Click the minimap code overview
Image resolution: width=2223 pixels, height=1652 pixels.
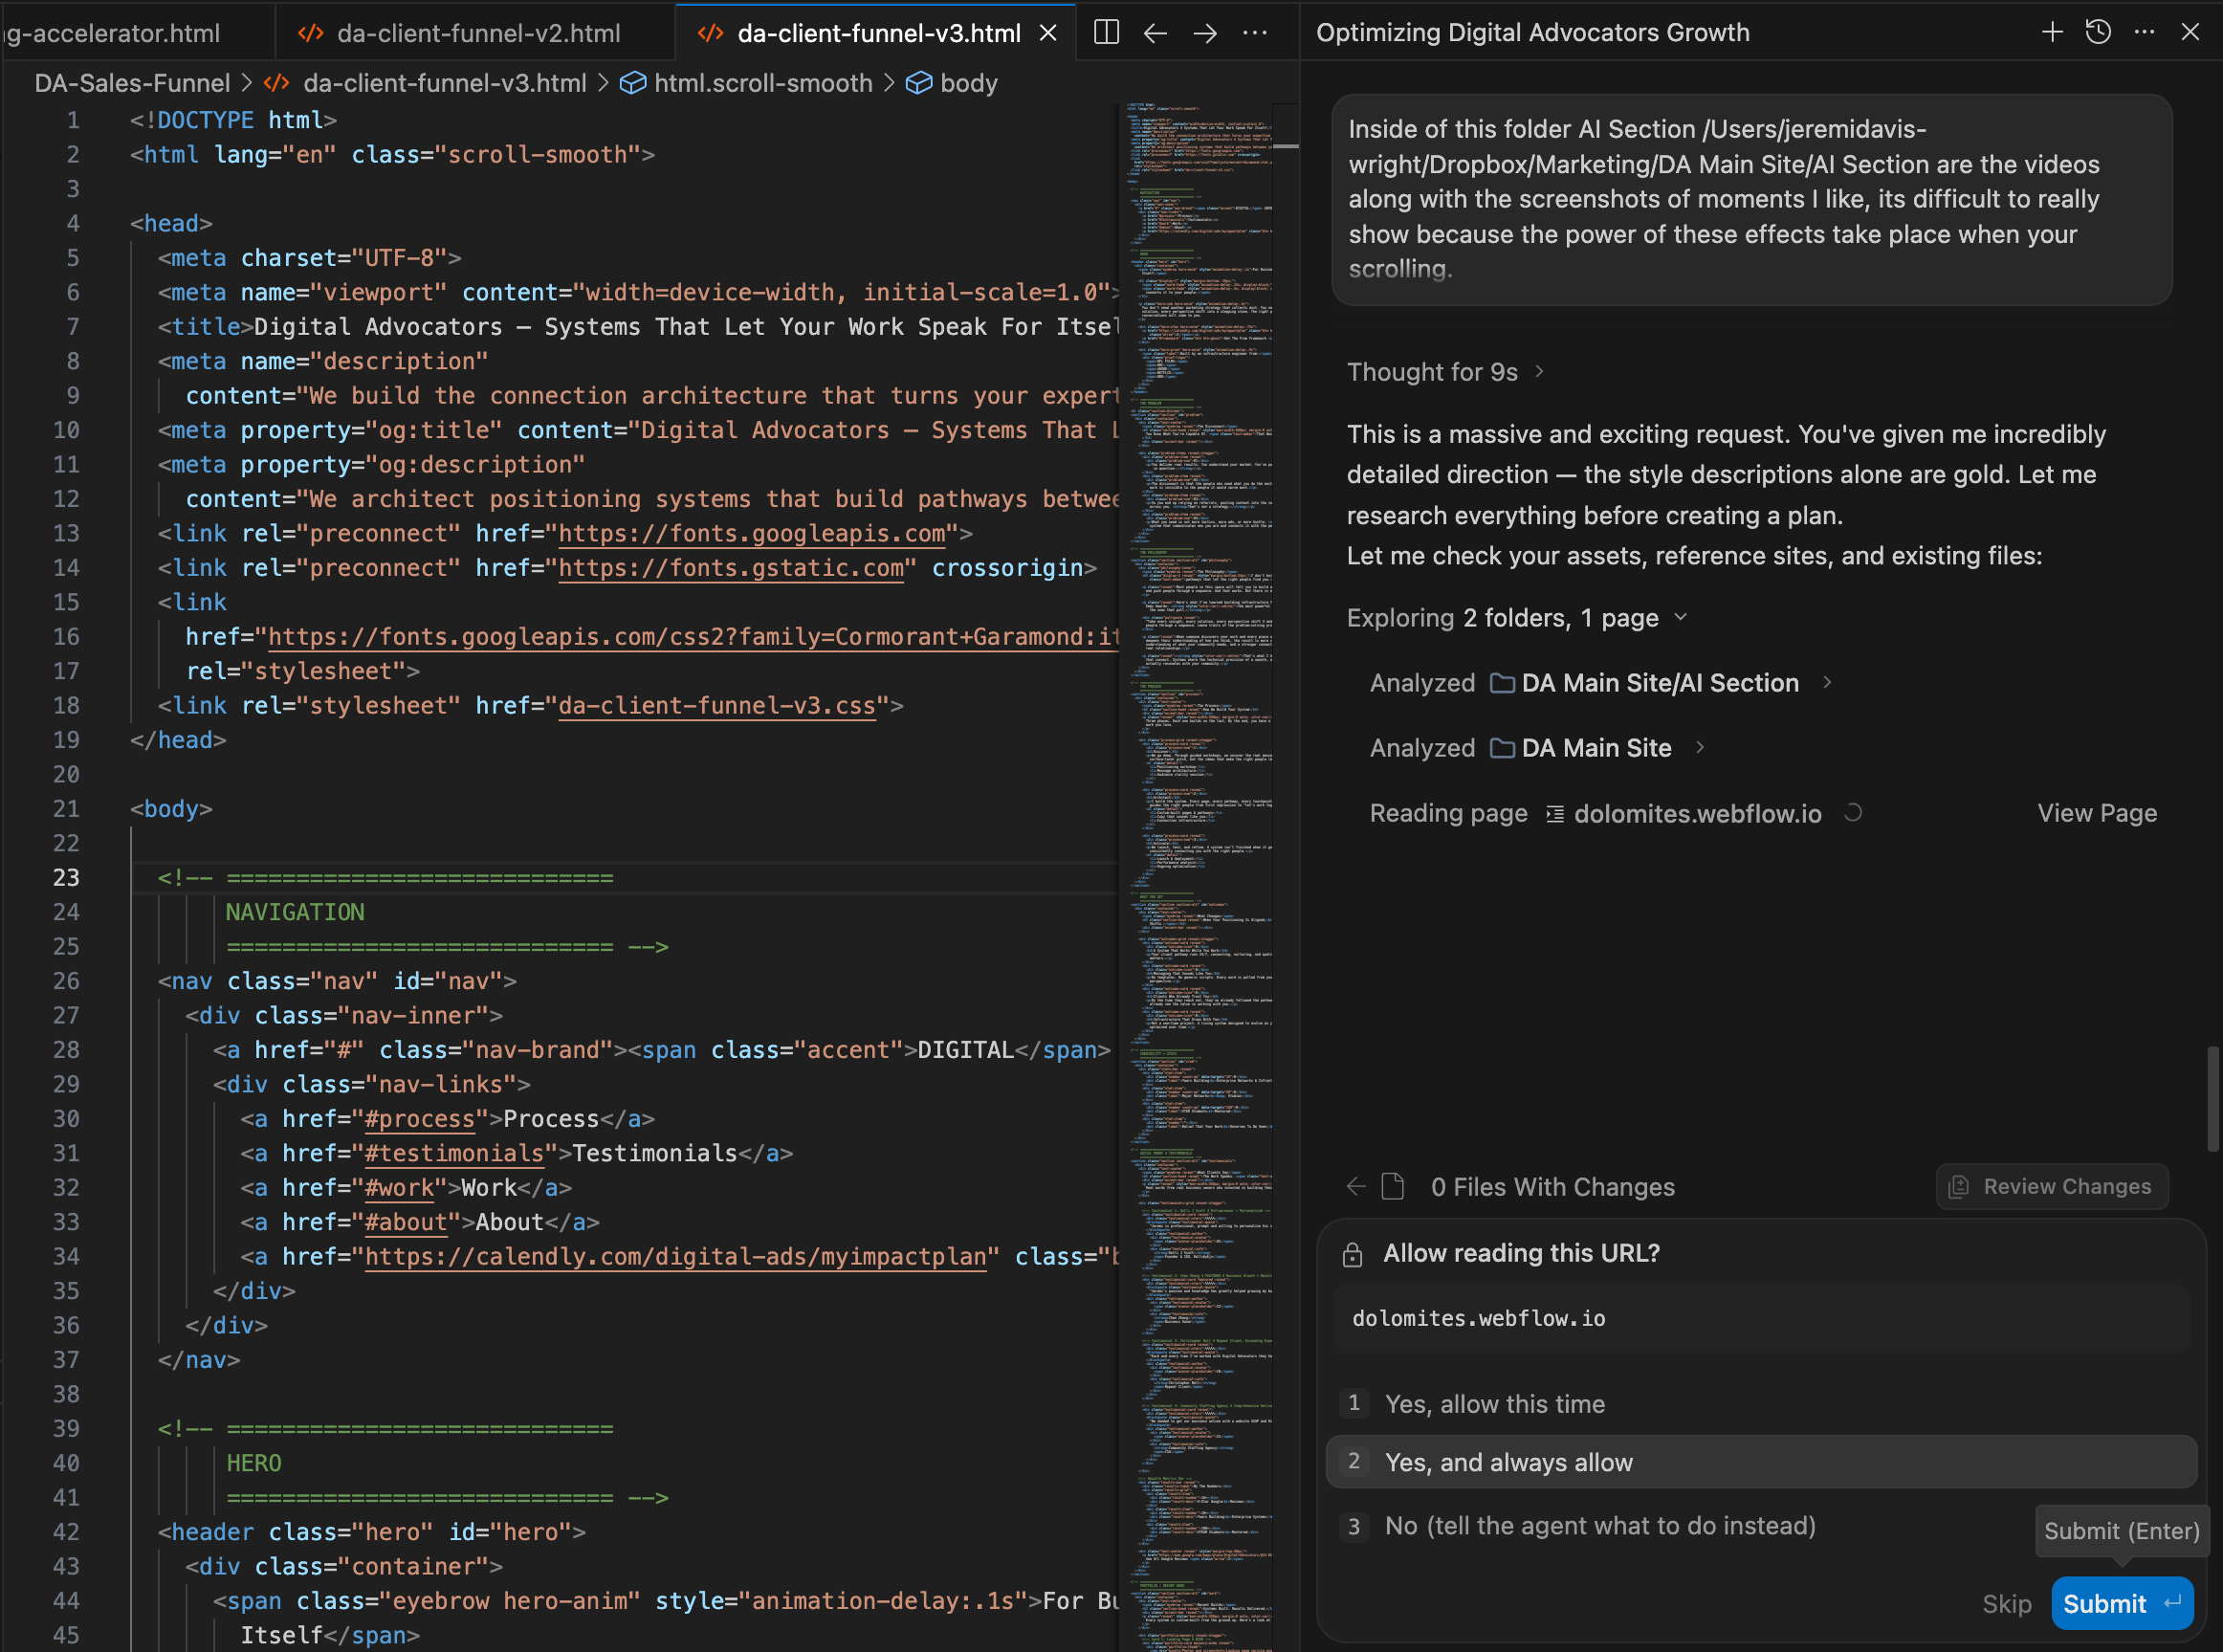point(1196,875)
